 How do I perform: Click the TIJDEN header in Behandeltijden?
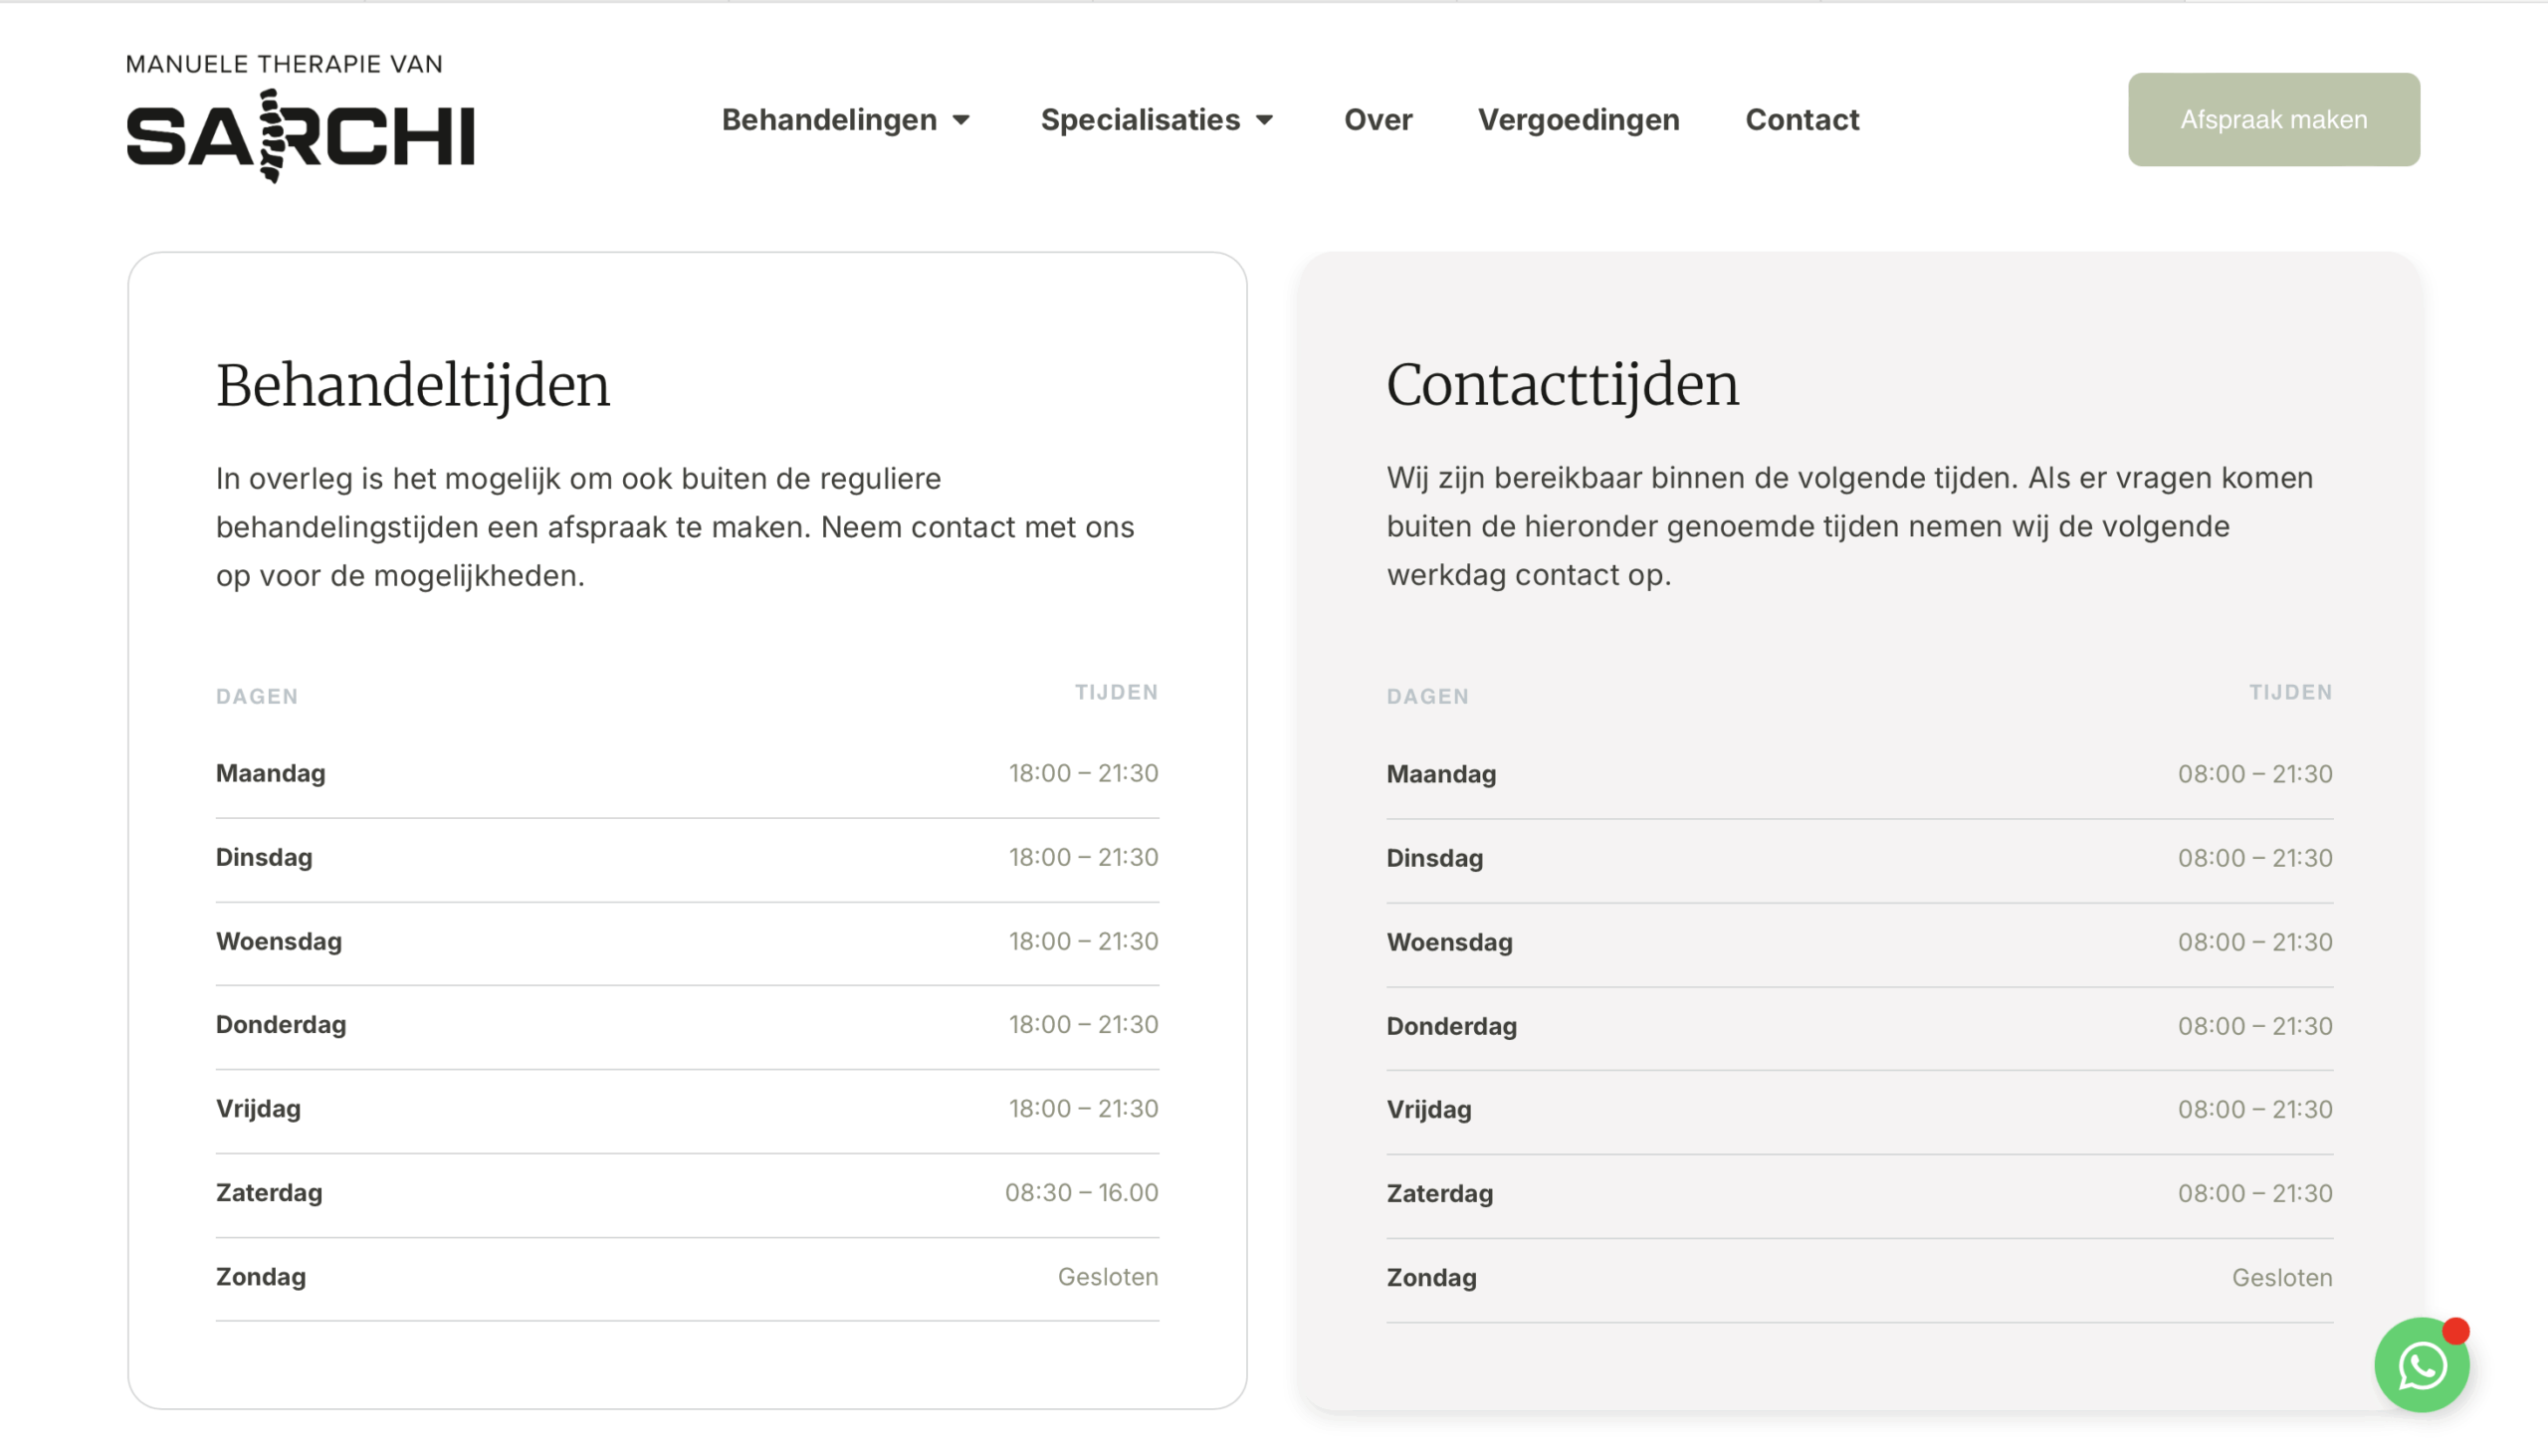[x=1116, y=692]
